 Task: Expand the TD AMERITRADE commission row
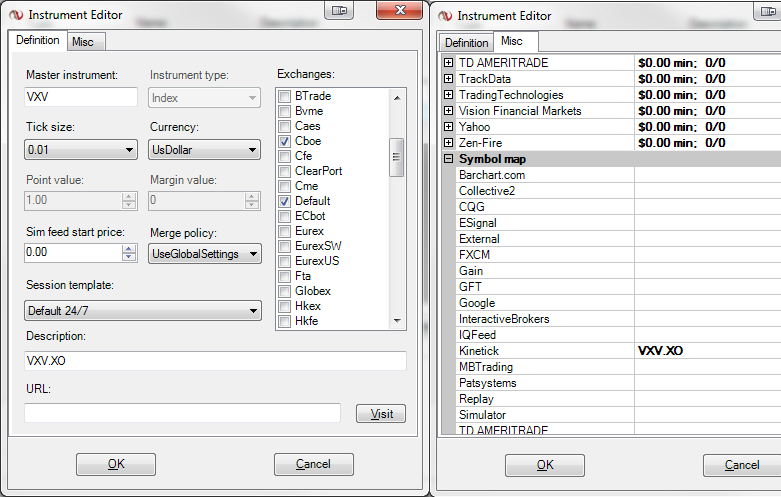point(448,63)
